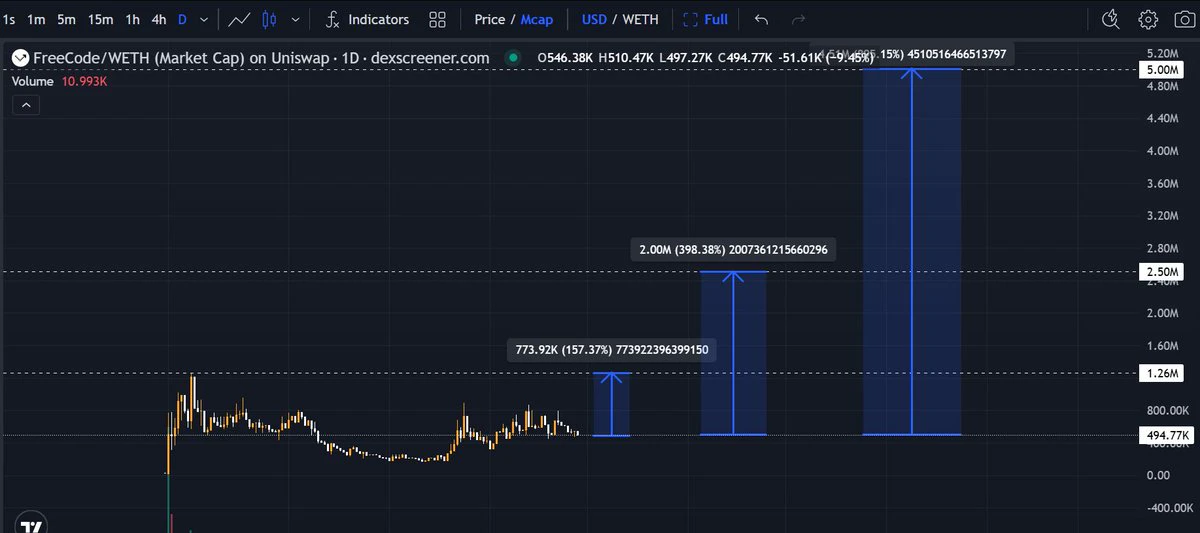Collapse the indicator legend chevron
Image resolution: width=1200 pixels, height=533 pixels.
[26, 105]
